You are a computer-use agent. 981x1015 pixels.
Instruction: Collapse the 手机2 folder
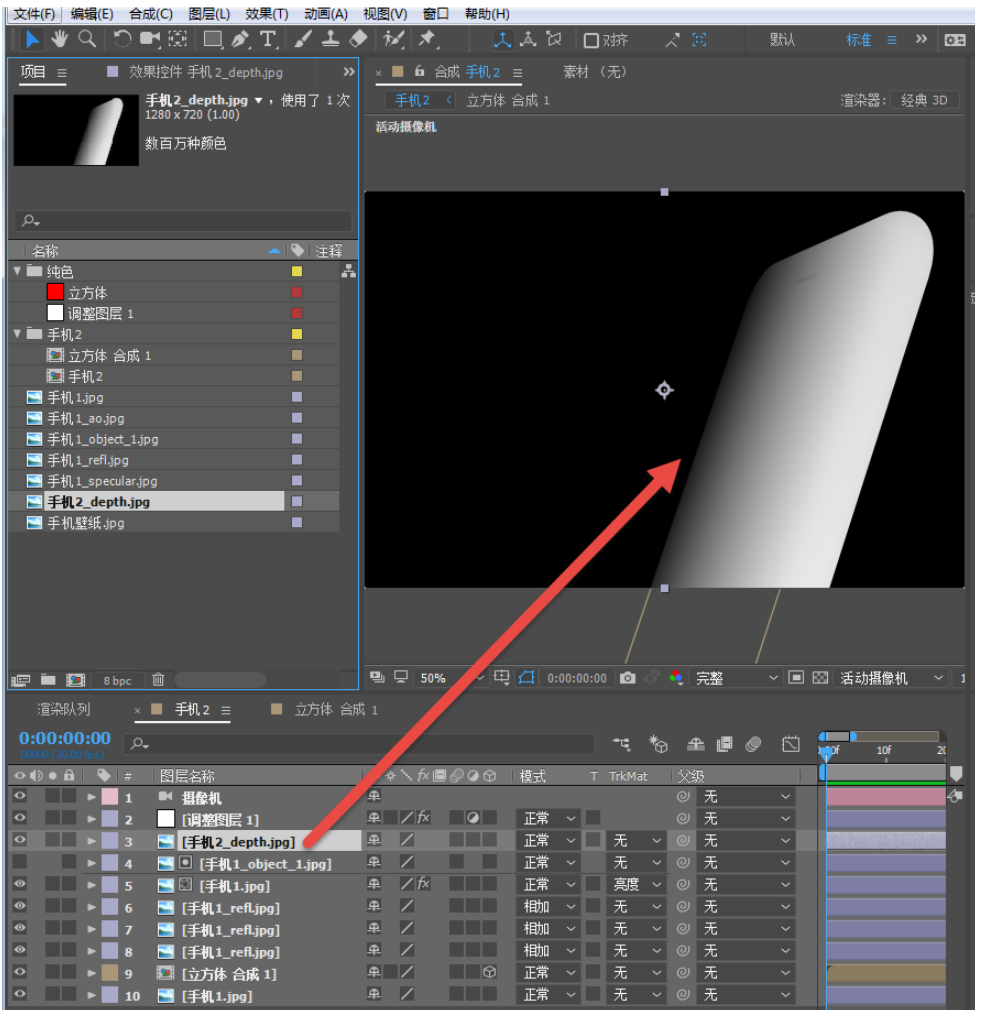17,334
